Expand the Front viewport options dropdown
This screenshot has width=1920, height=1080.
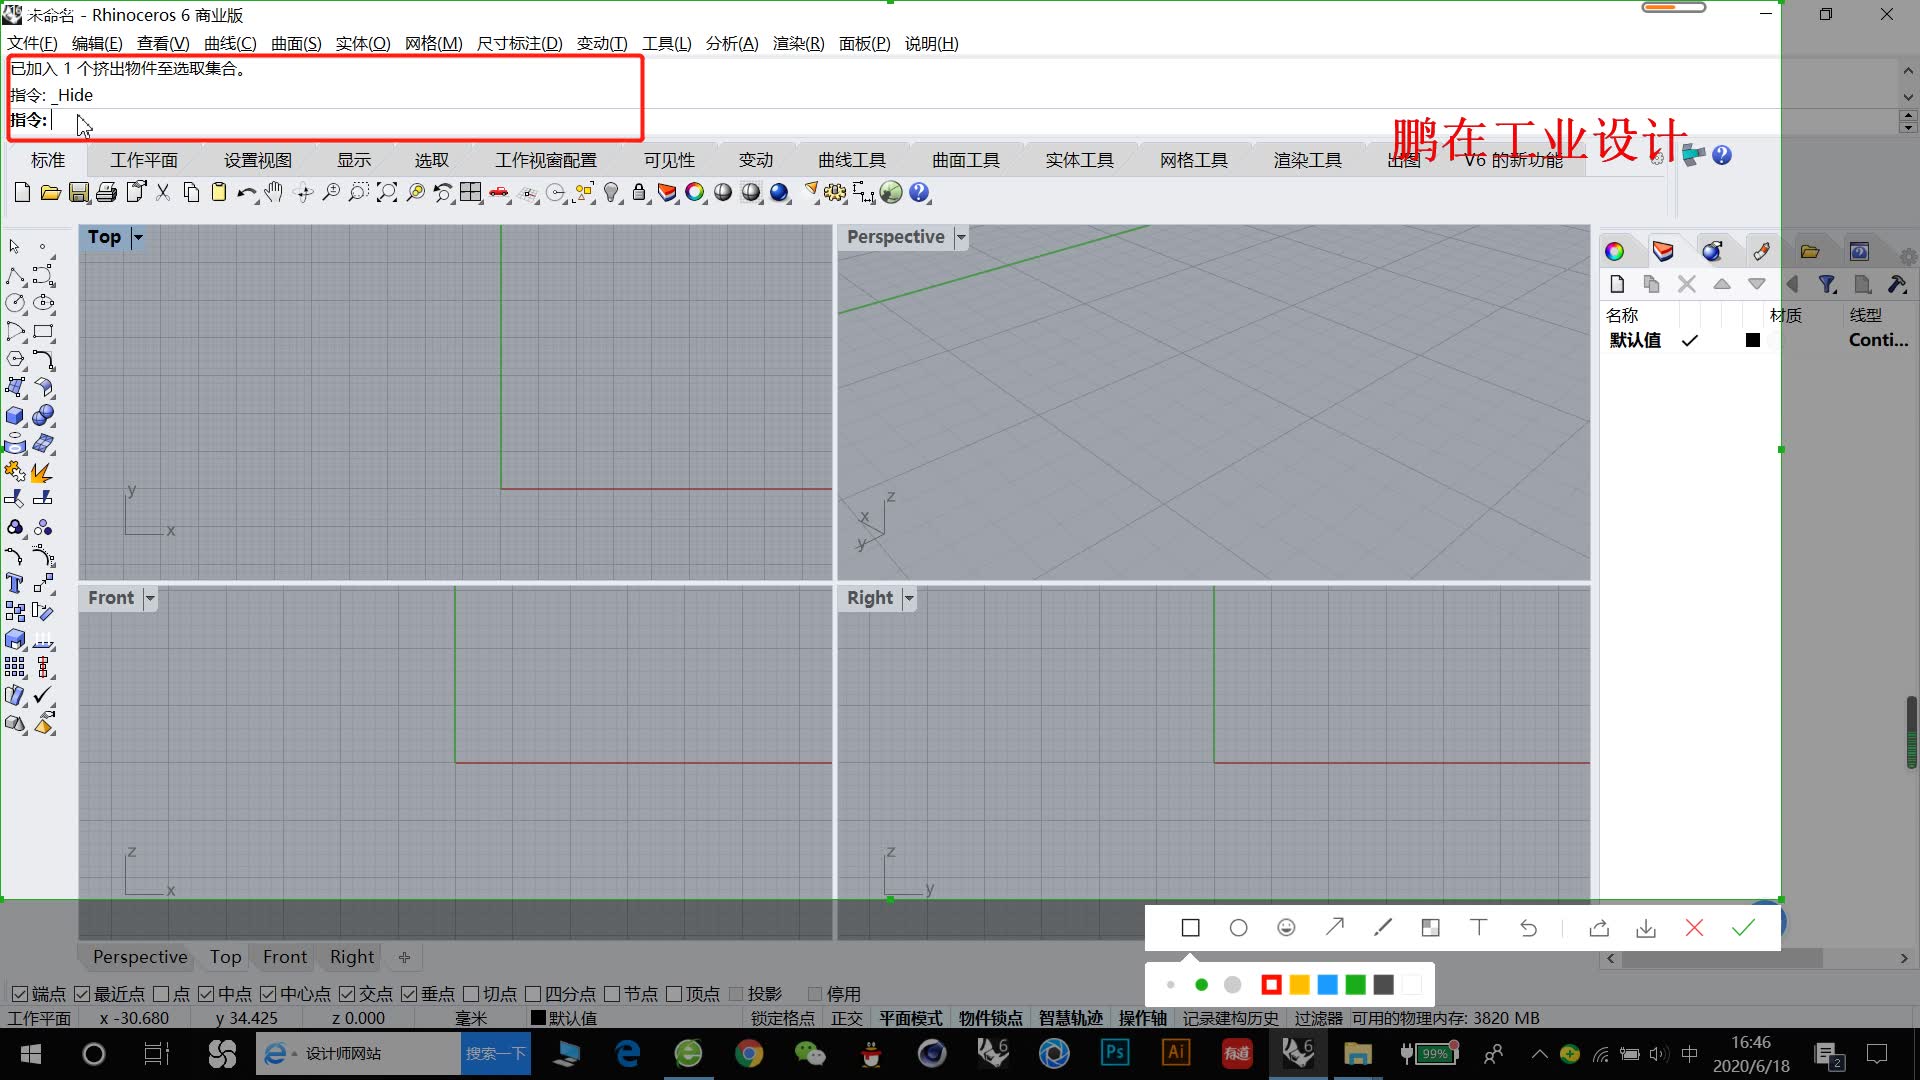(149, 597)
